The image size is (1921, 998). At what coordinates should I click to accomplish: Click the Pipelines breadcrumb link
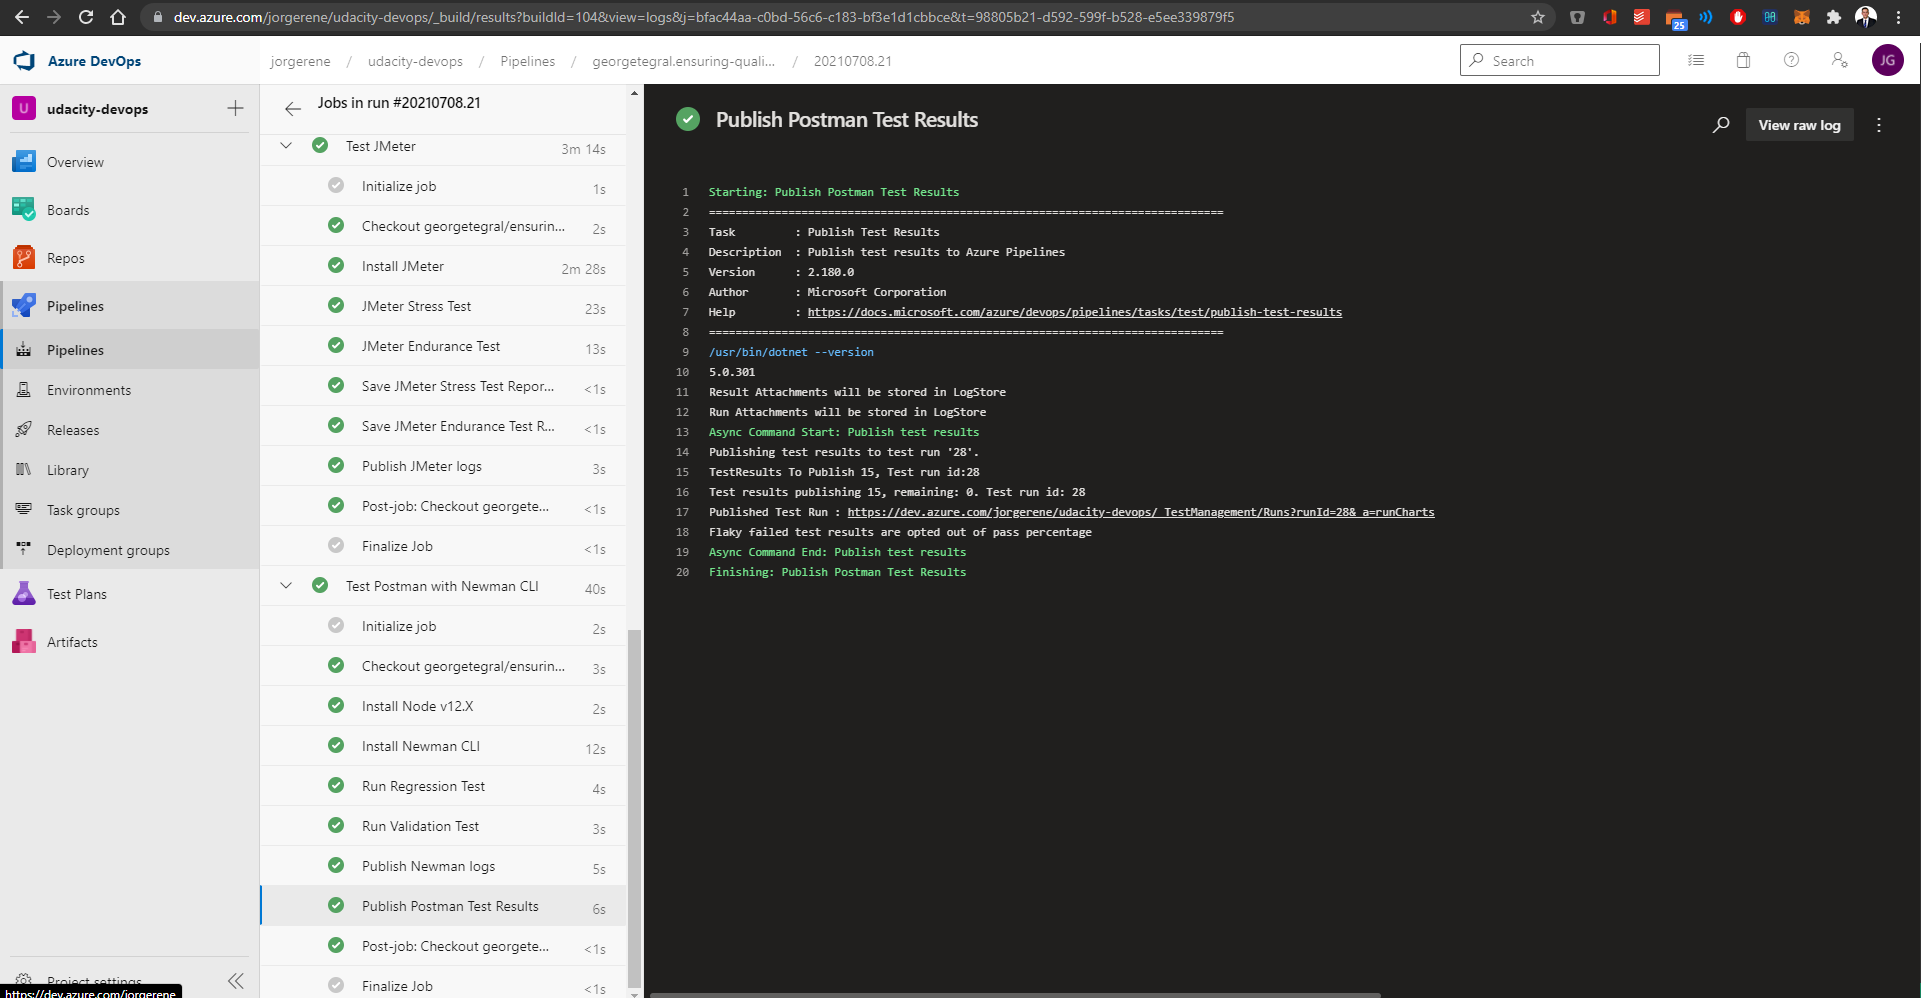[x=528, y=61]
